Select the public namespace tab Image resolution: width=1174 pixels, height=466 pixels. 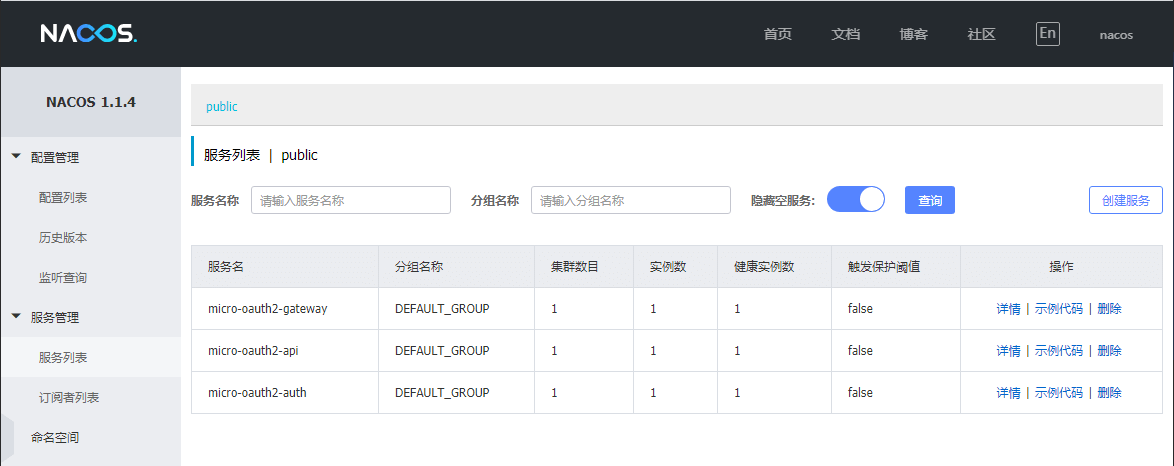coord(222,106)
